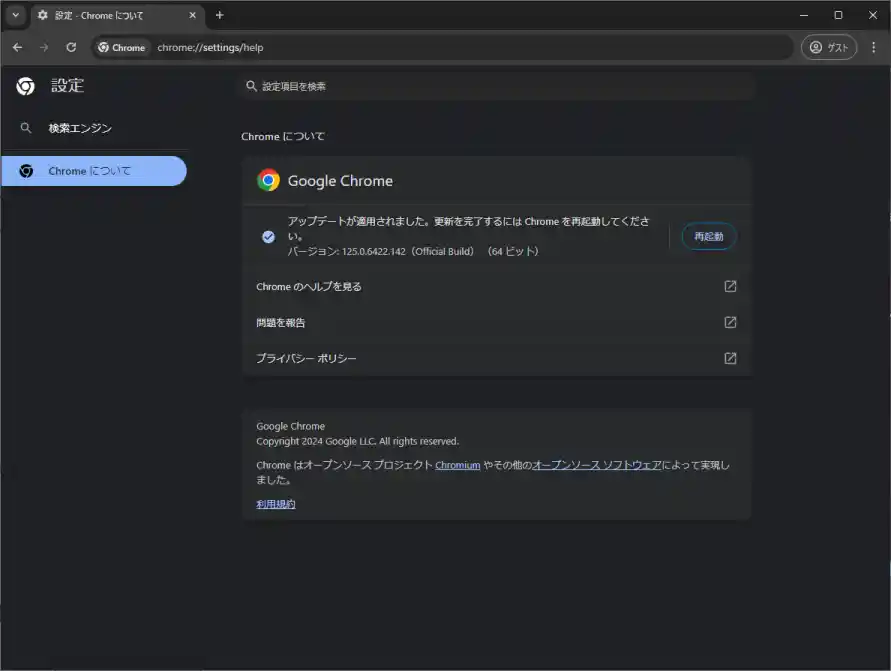
Task: Open the 利用規約 link
Action: (276, 504)
